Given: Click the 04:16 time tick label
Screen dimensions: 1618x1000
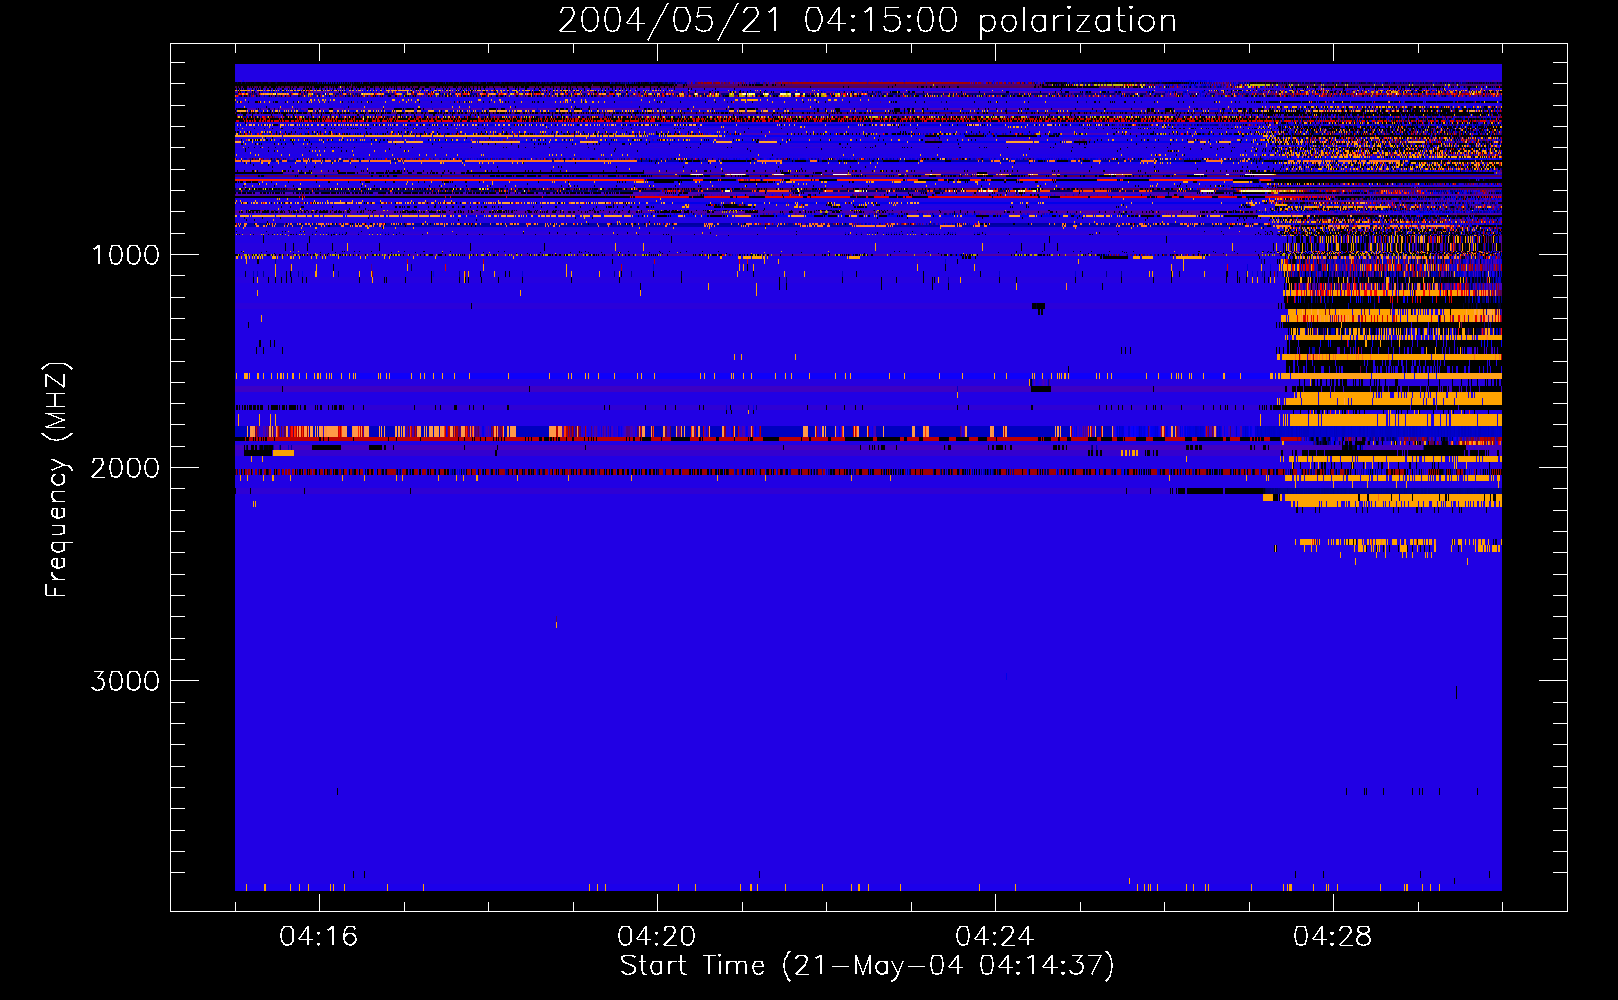Looking at the screenshot, I should point(319,937).
